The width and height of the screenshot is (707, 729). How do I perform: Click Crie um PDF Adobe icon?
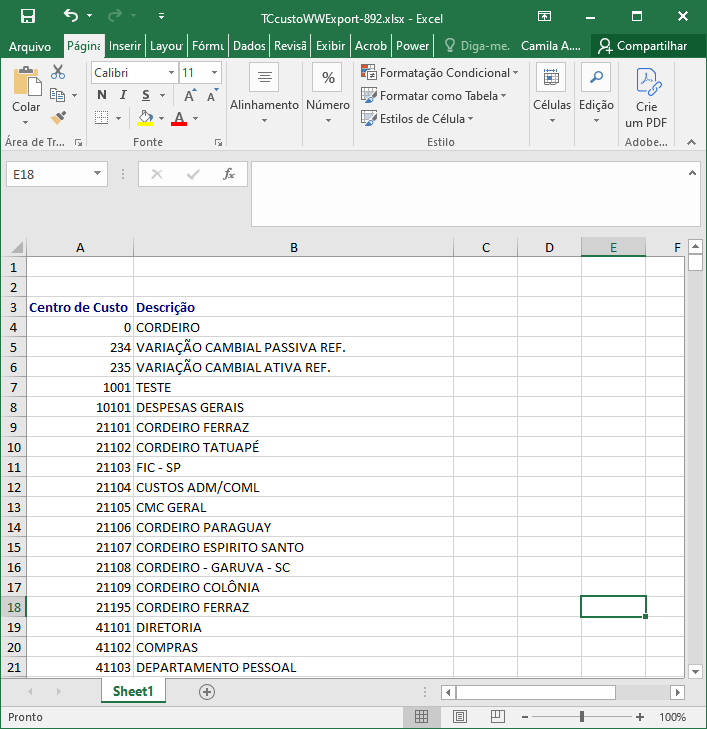point(647,99)
